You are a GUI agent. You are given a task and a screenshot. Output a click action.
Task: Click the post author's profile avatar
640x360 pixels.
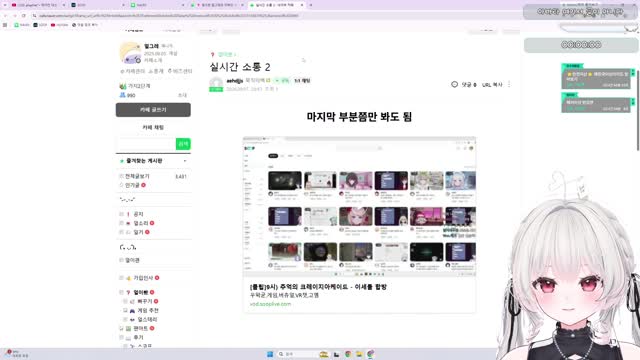pyautogui.click(x=216, y=83)
